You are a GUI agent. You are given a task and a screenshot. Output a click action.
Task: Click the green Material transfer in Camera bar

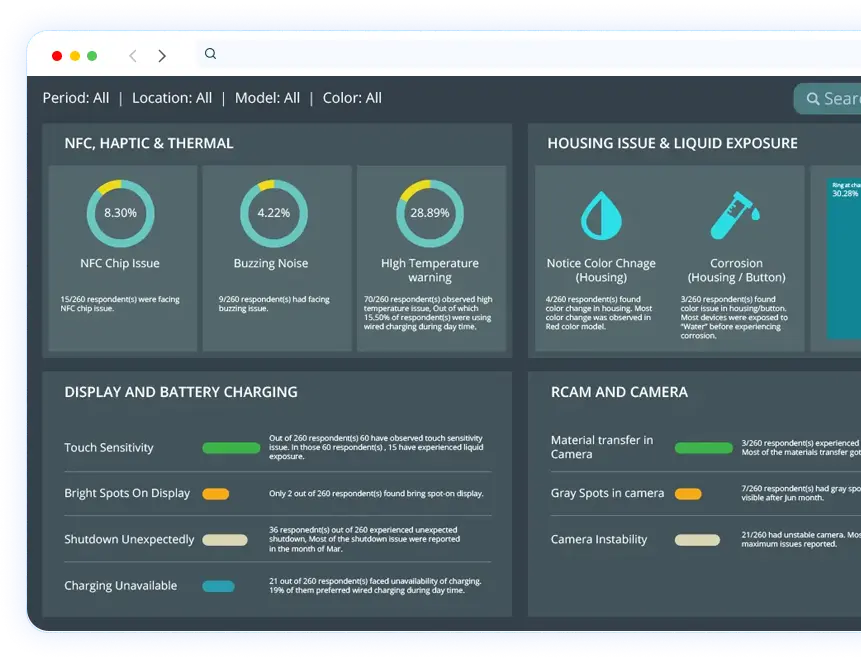(703, 448)
